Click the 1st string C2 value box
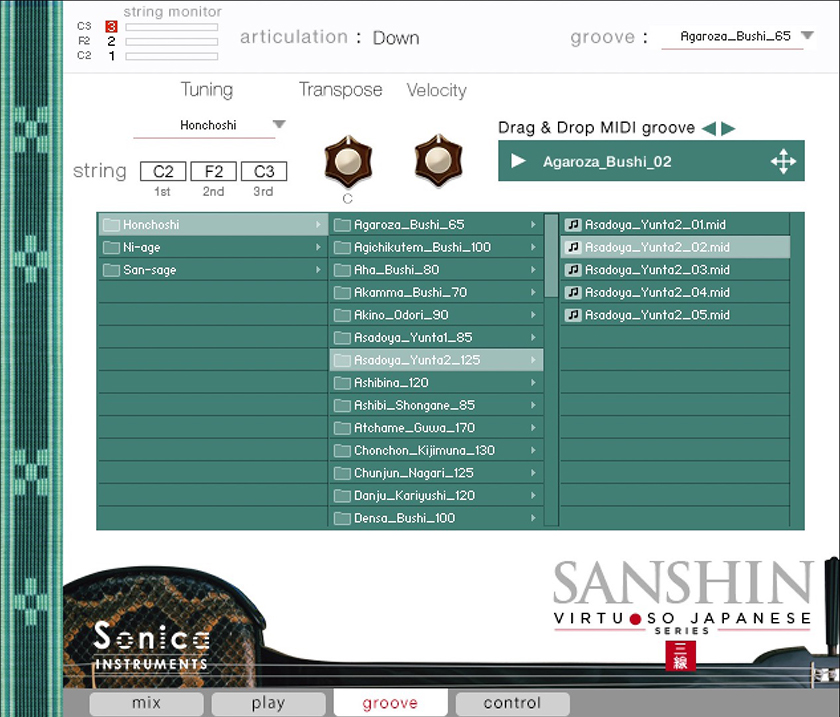This screenshot has width=840, height=717. coord(163,171)
